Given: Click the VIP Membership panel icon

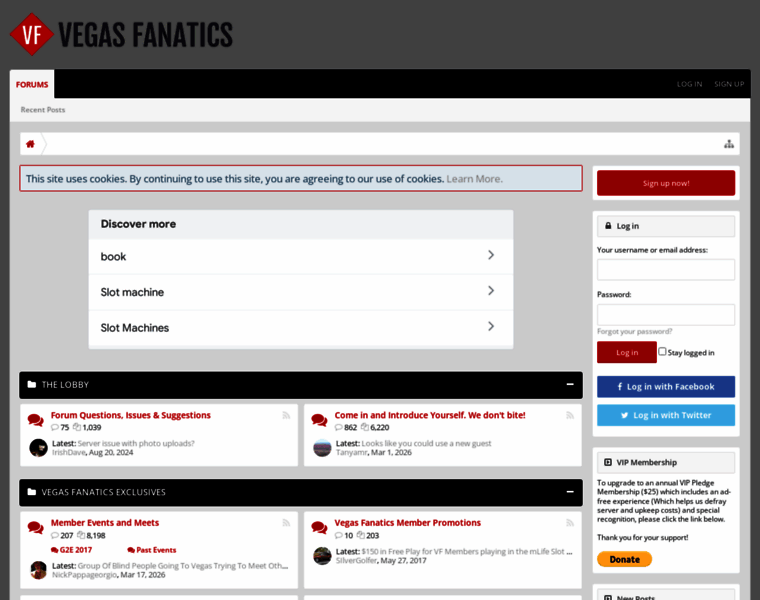Looking at the screenshot, I should [608, 462].
